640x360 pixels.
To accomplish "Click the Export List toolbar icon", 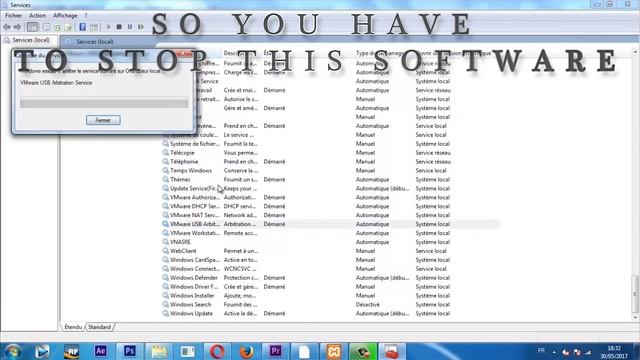I will point(69,27).
